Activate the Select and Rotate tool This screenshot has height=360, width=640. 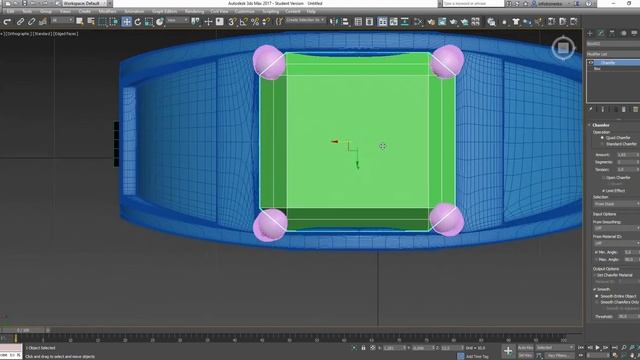tap(138, 22)
